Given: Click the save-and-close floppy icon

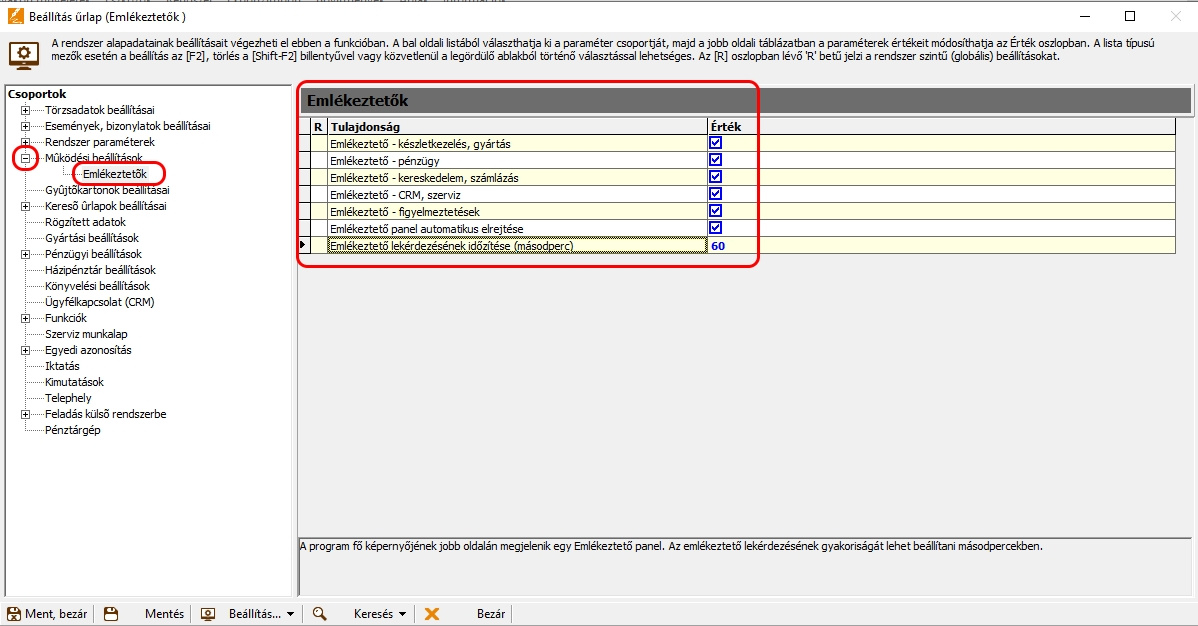Looking at the screenshot, I should click(14, 614).
